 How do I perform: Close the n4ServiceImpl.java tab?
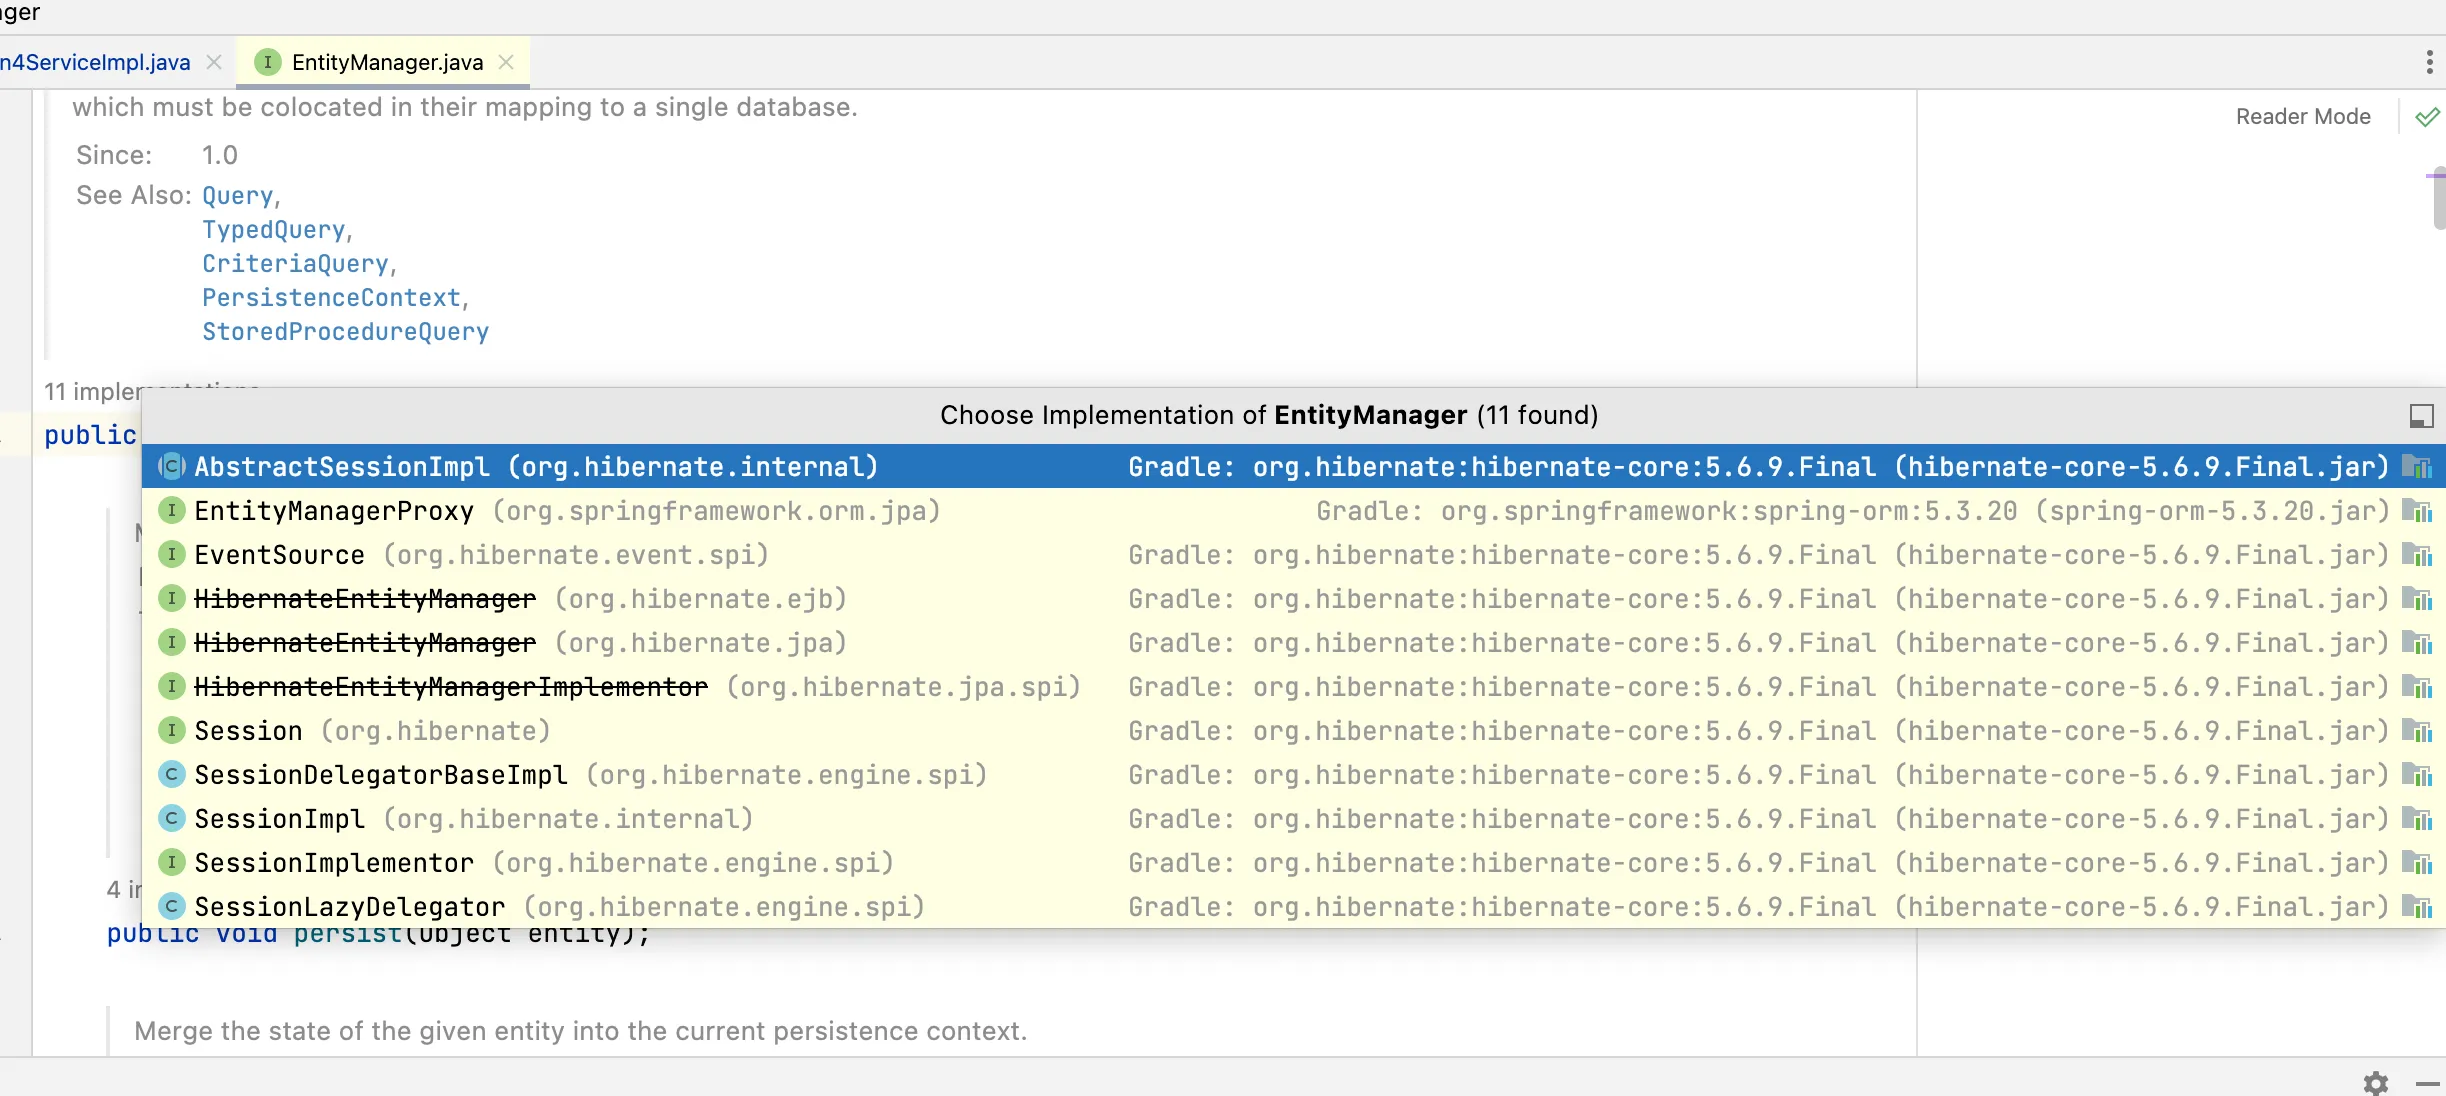coord(214,62)
